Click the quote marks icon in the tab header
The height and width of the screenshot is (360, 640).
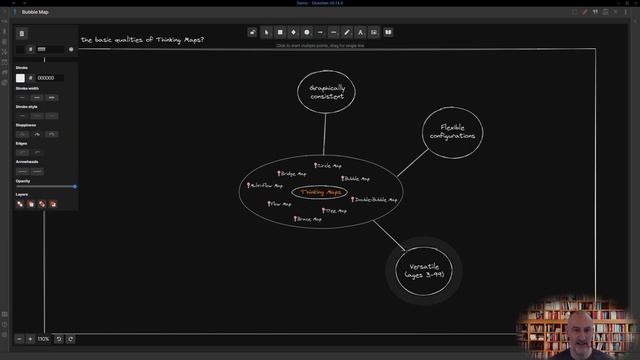click(x=596, y=12)
